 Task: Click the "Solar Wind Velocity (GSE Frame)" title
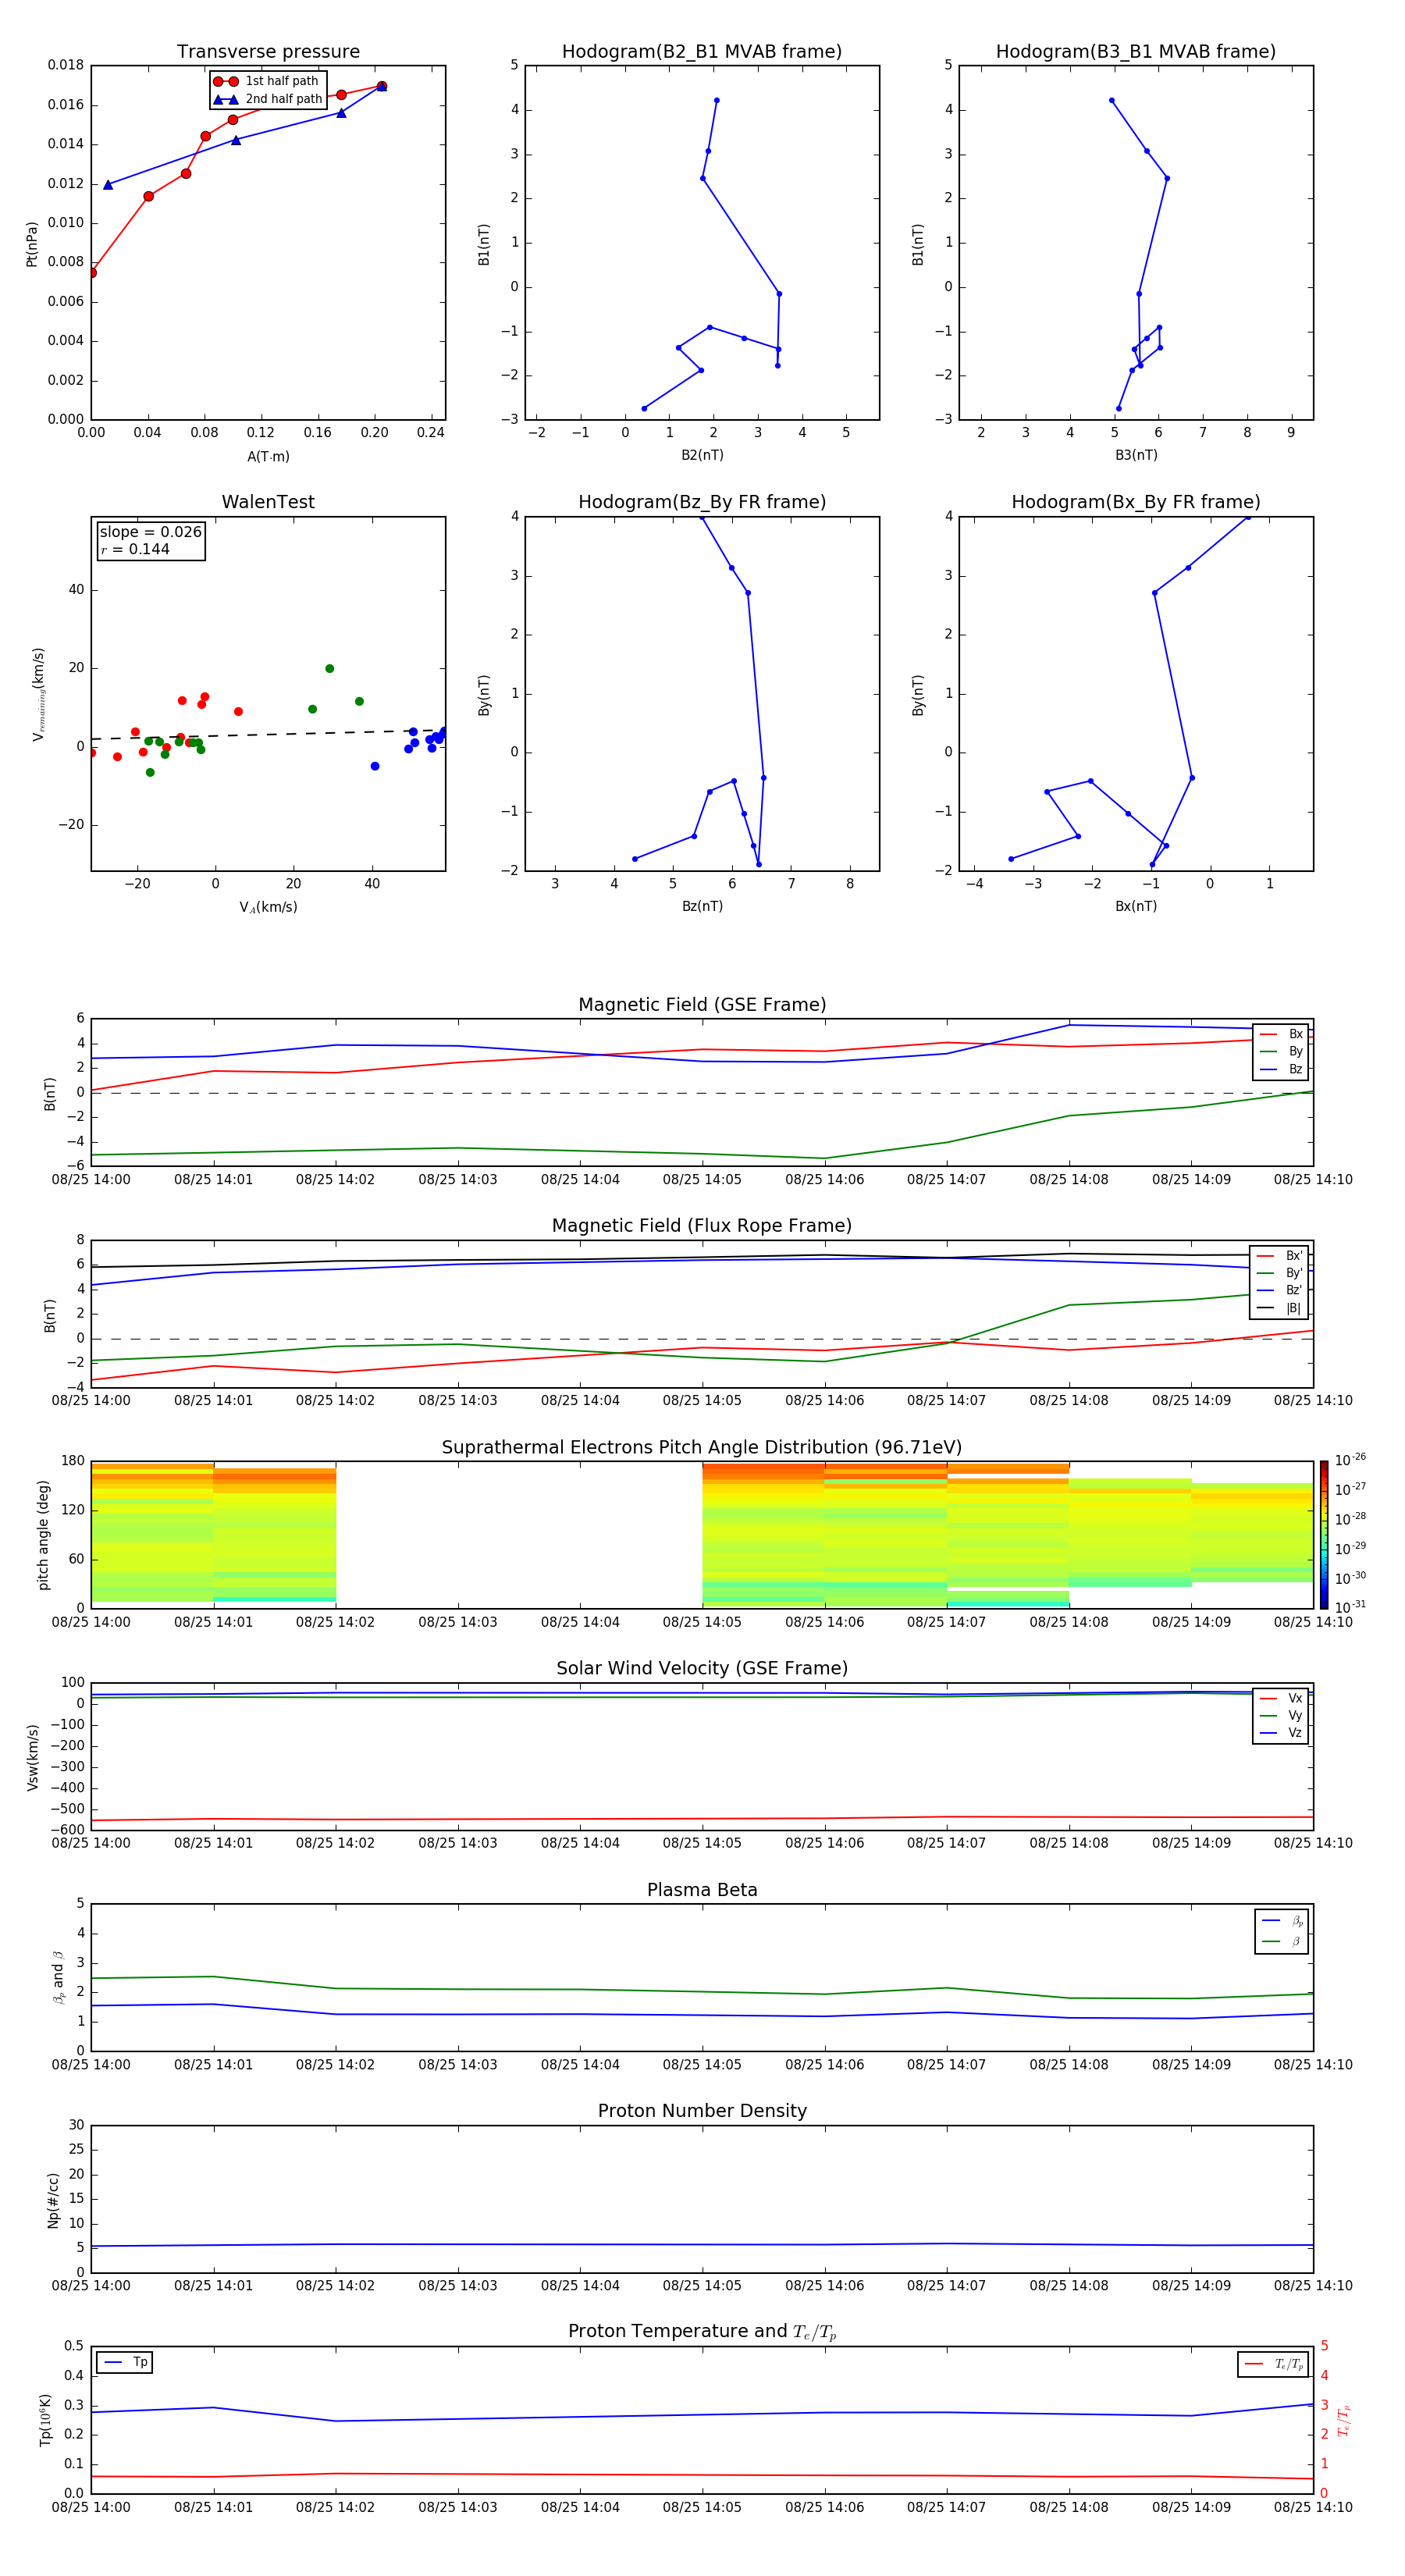pyautogui.click(x=702, y=1669)
